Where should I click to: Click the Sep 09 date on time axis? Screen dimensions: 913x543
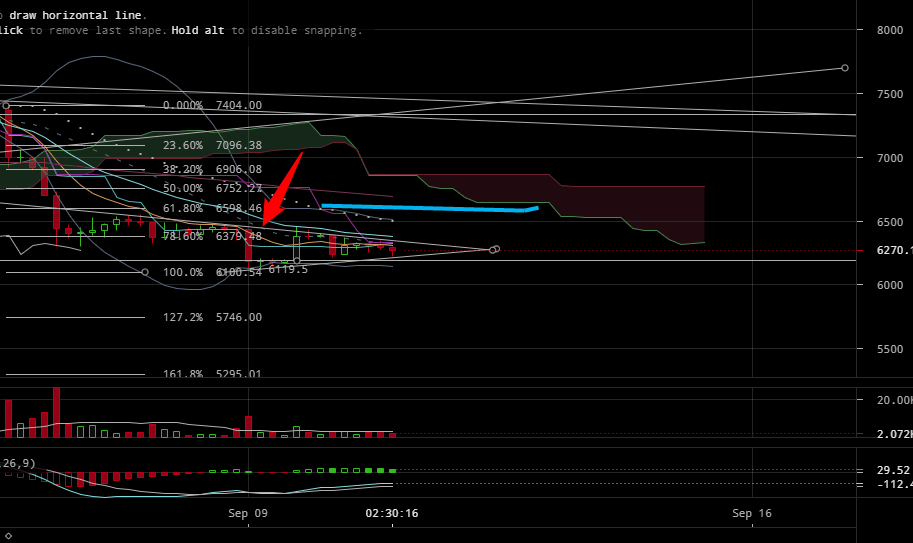pos(248,513)
